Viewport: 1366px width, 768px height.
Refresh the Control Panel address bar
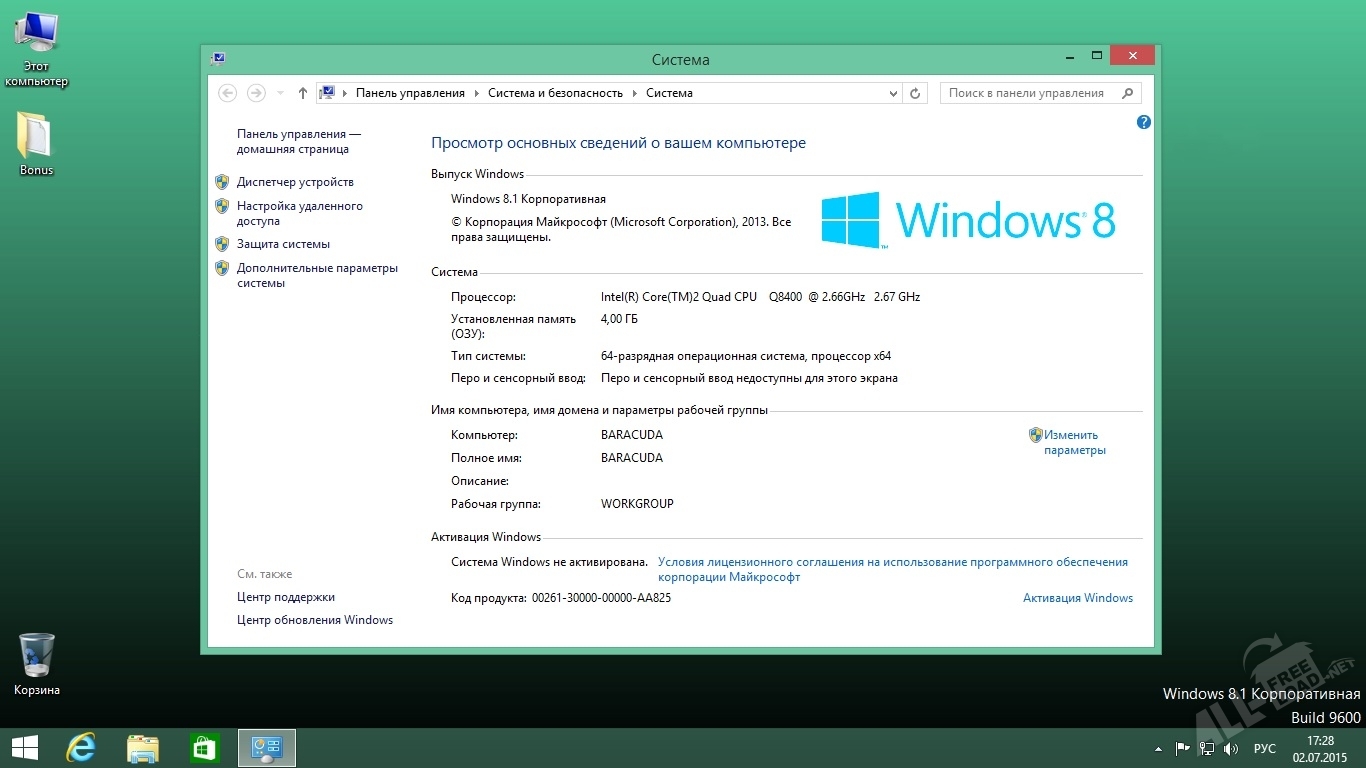[x=914, y=93]
